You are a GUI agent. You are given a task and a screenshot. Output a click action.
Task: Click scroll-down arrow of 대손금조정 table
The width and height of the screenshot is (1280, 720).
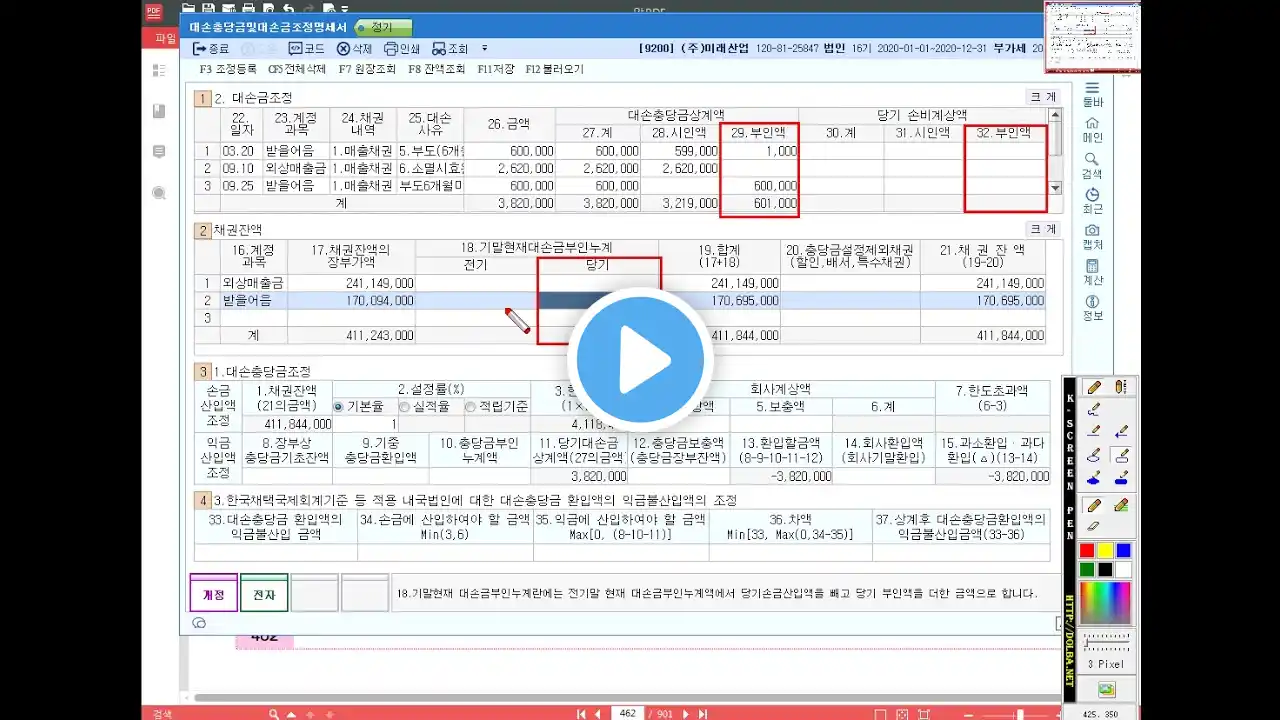pyautogui.click(x=1054, y=187)
